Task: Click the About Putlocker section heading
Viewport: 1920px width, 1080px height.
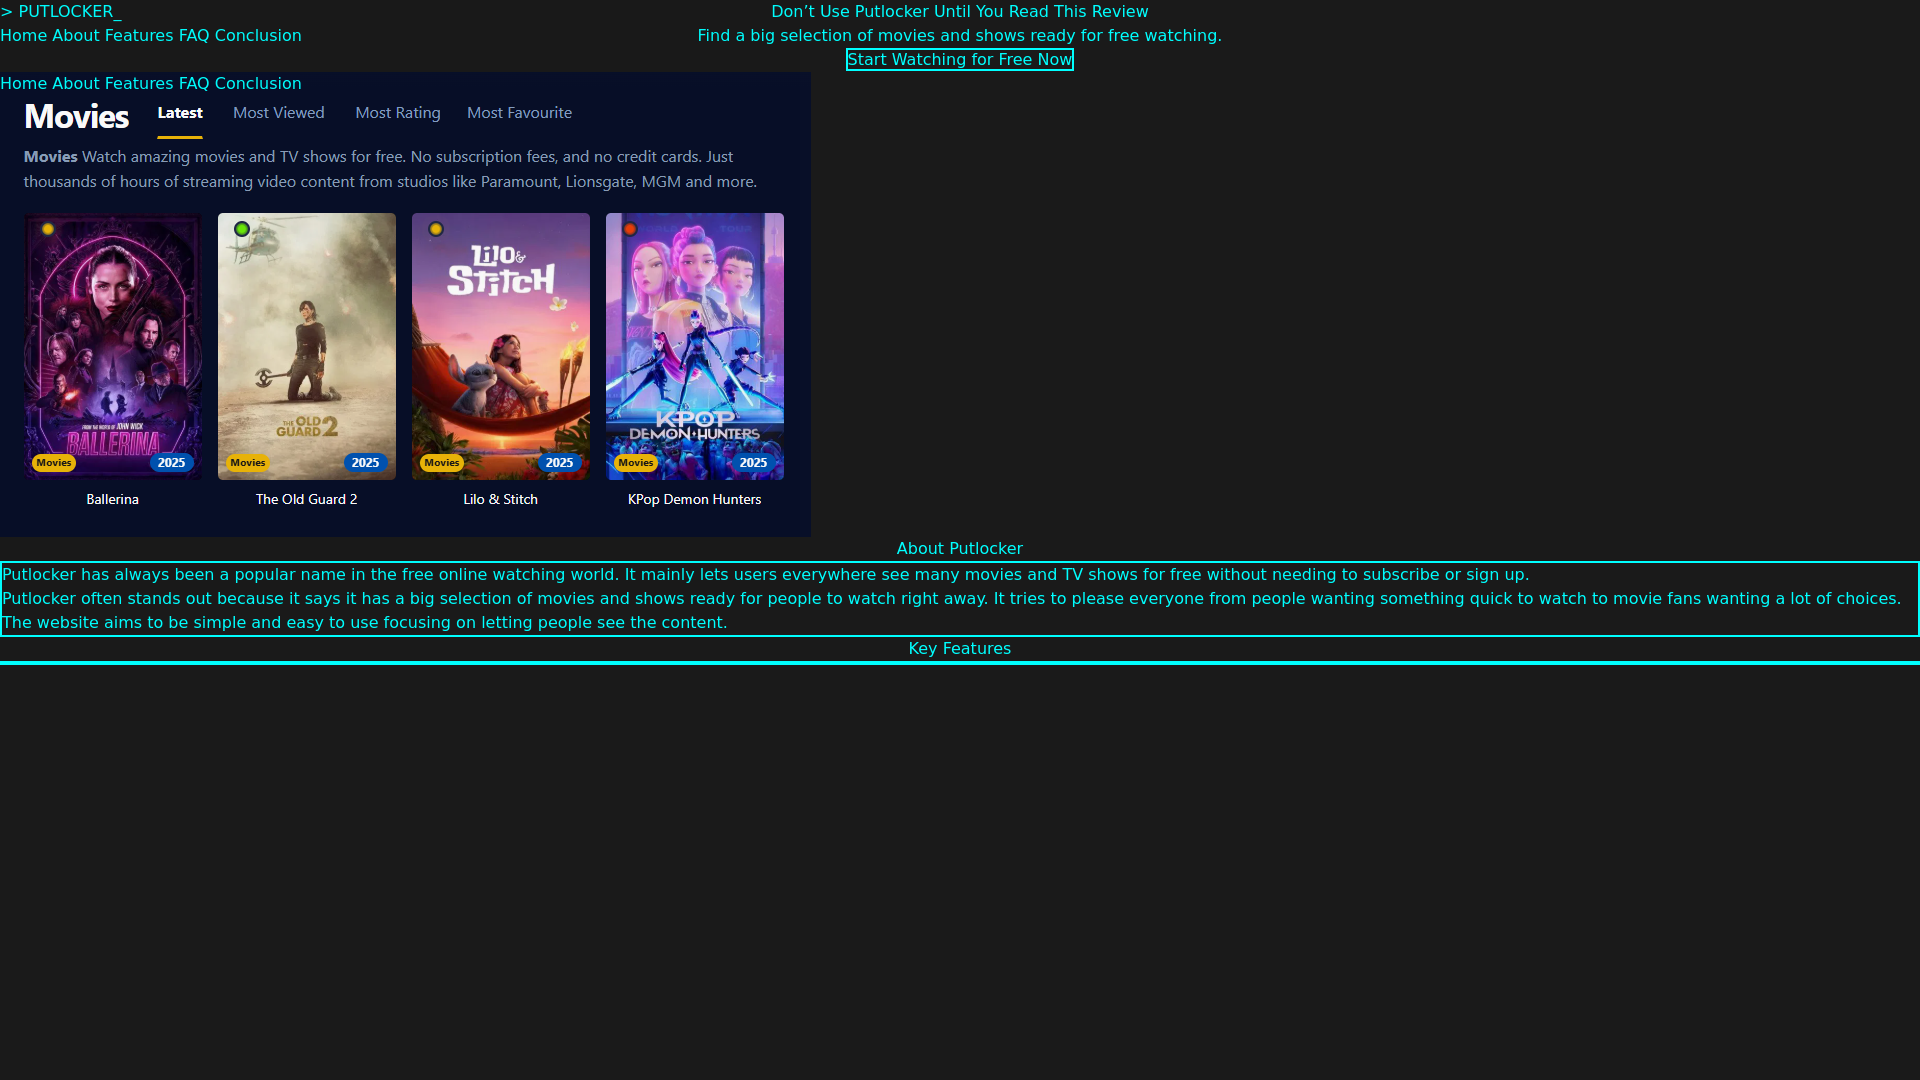Action: [x=960, y=549]
